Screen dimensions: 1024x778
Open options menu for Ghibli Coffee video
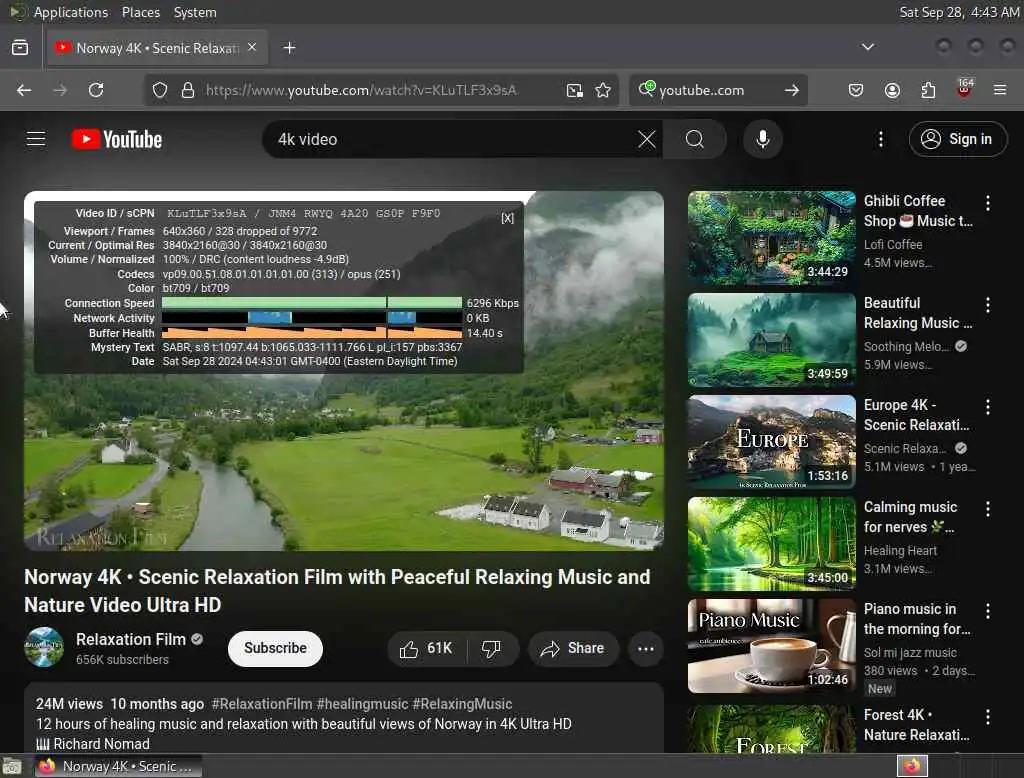pyautogui.click(x=987, y=203)
